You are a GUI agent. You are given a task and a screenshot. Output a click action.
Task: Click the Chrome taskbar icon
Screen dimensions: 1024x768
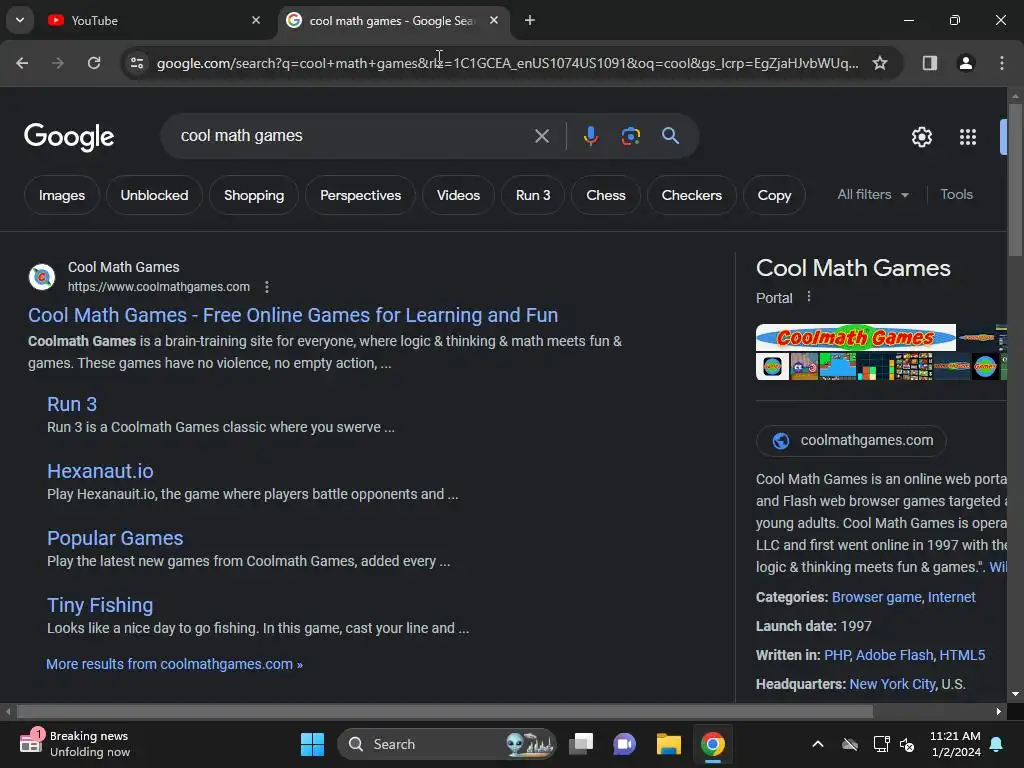click(712, 744)
